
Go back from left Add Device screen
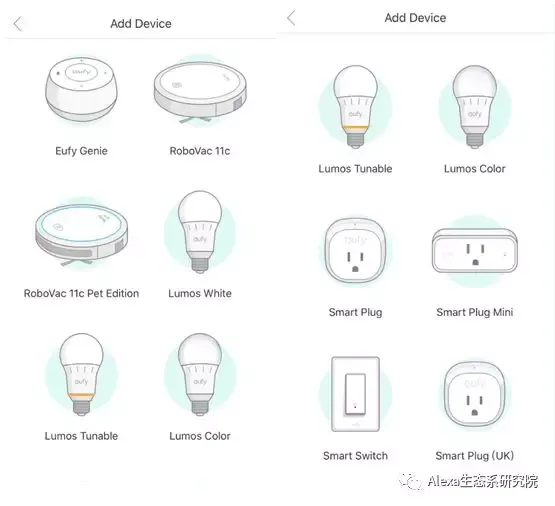pos(18,24)
